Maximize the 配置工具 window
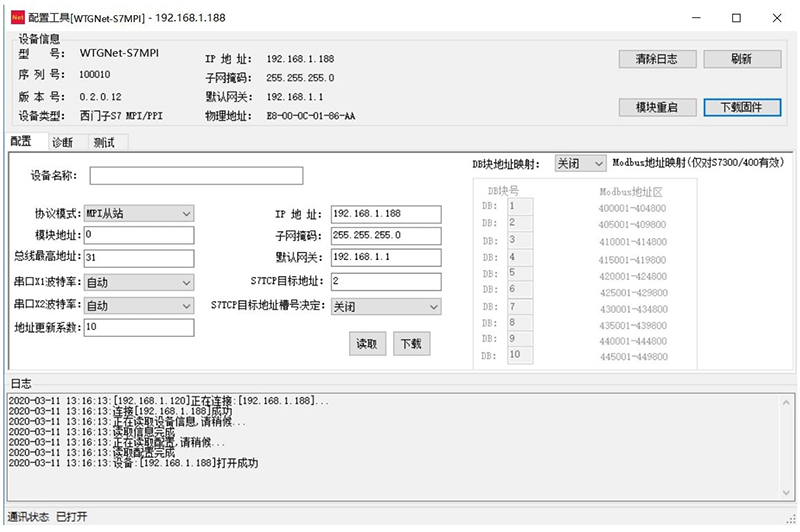Screen dimensions: 800x532 [736, 18]
